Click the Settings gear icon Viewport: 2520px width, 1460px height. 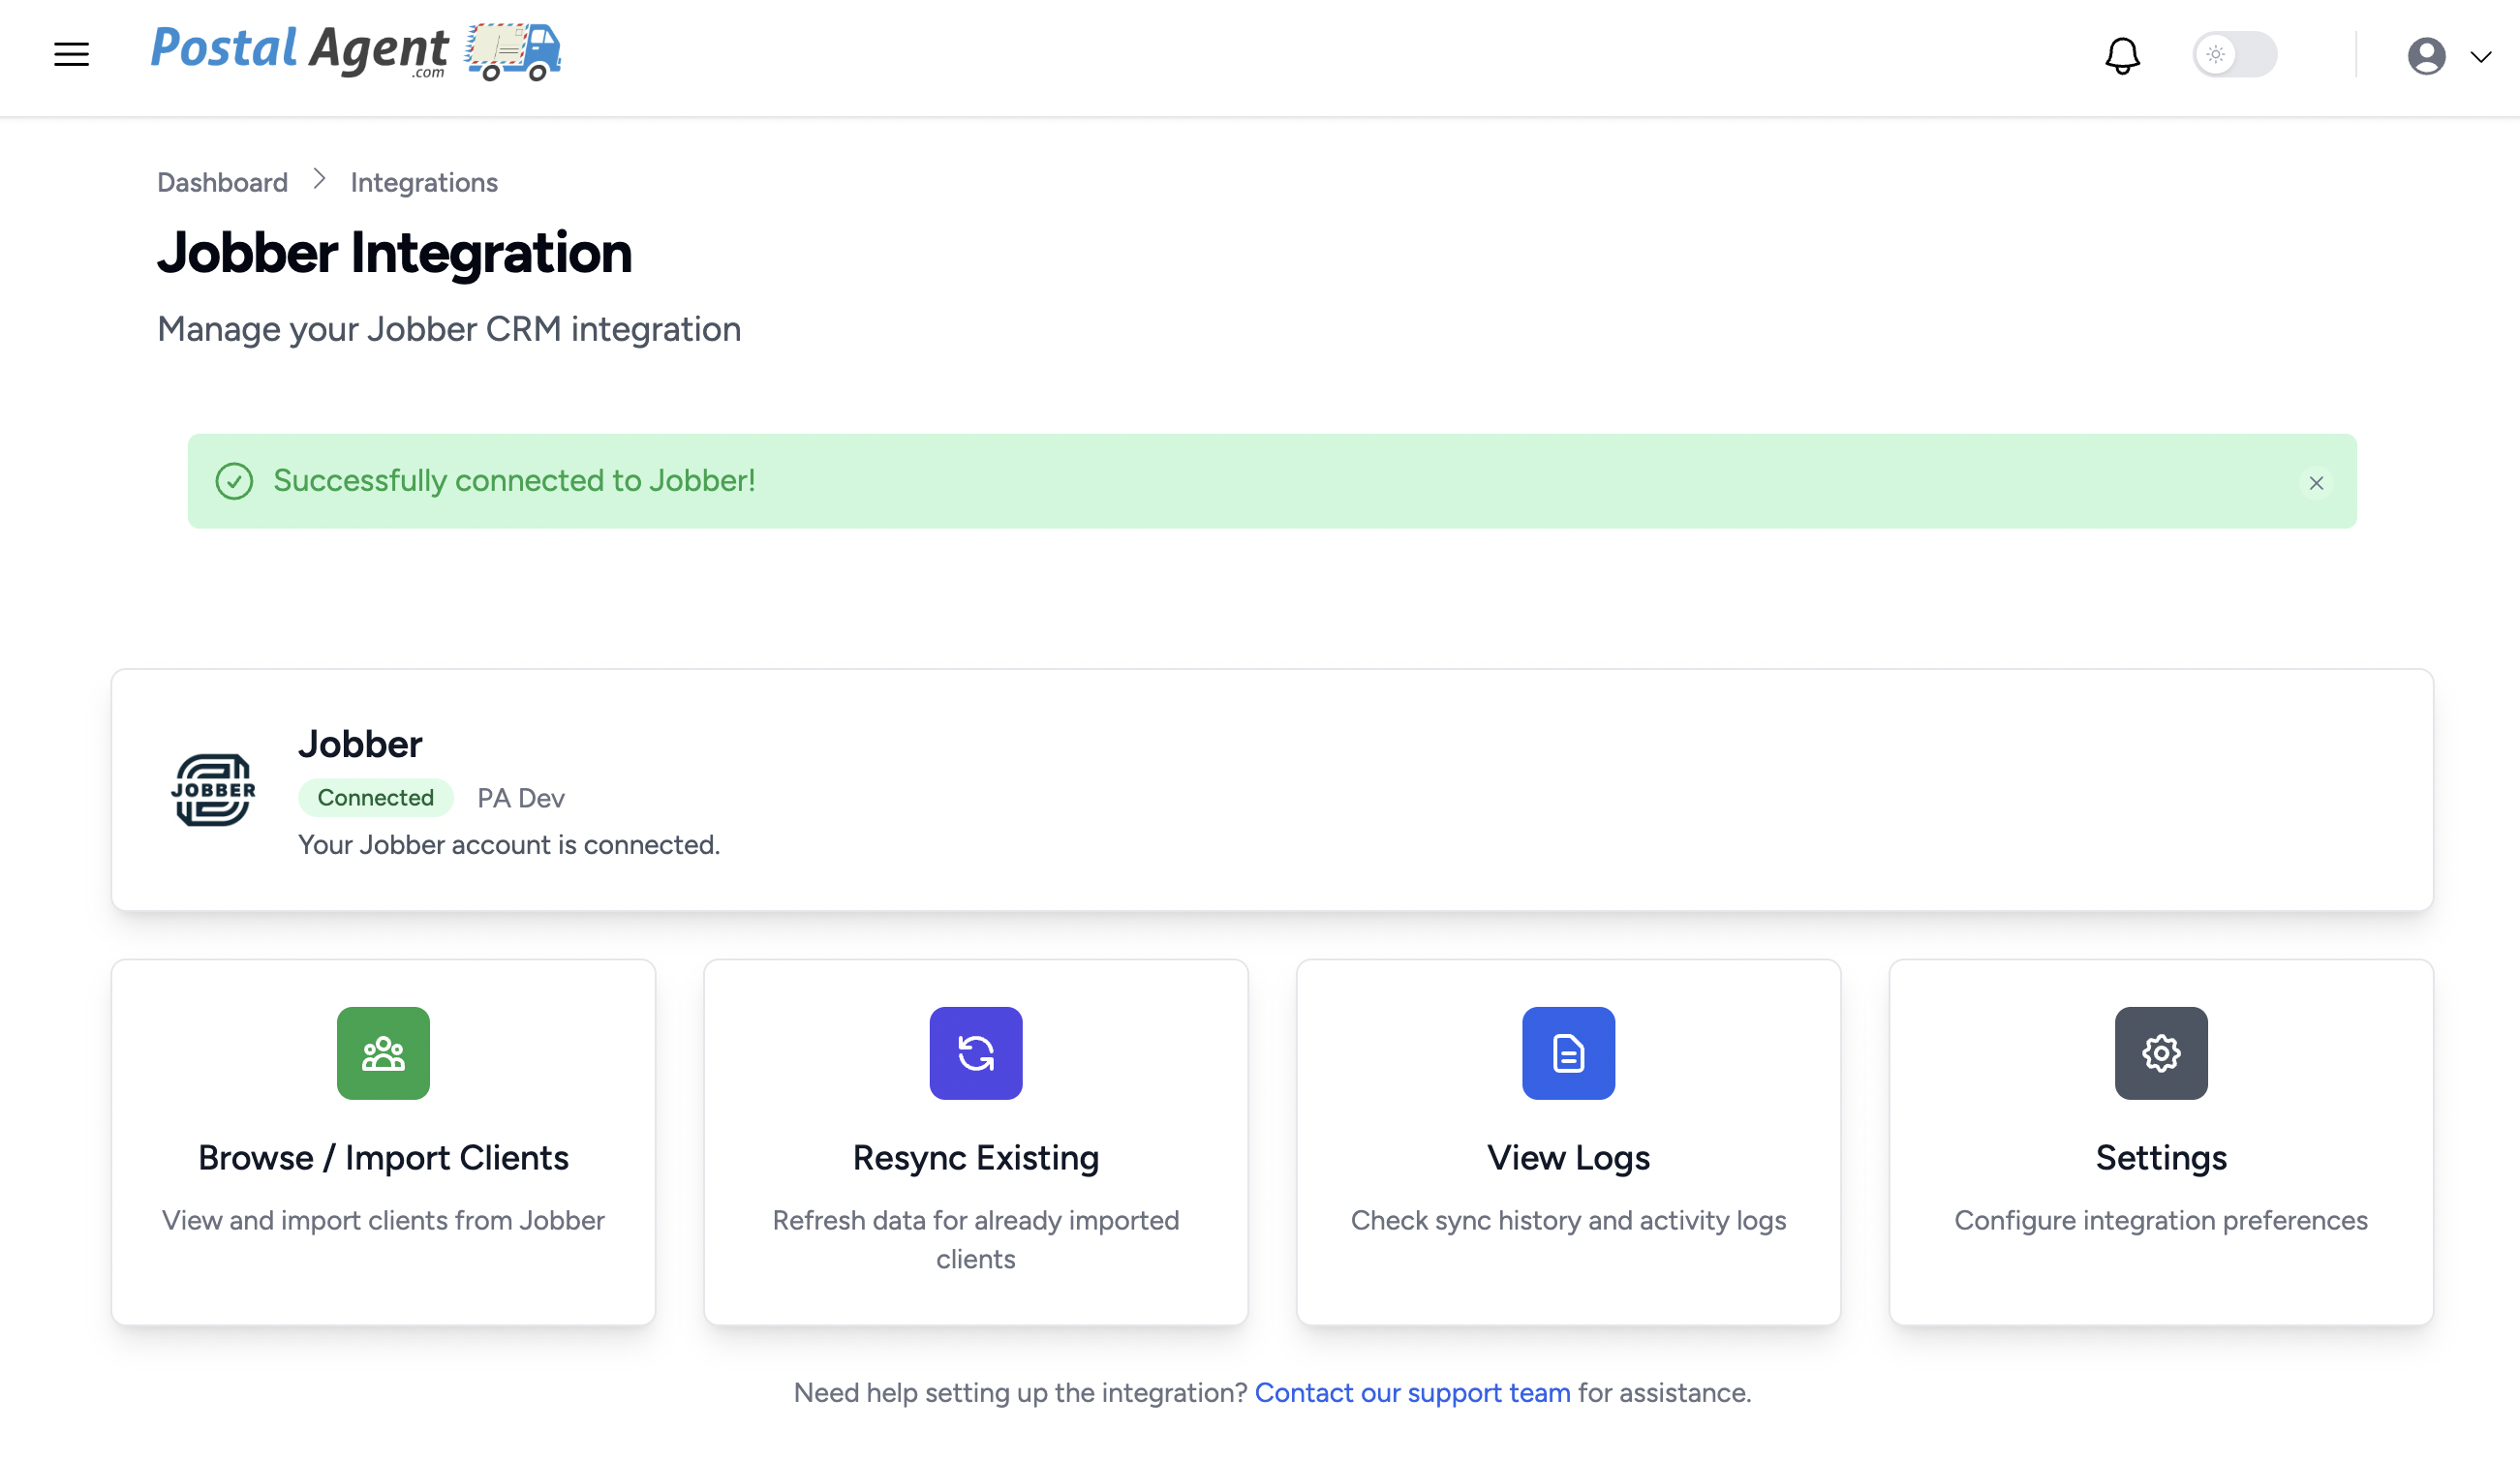[x=2160, y=1053]
